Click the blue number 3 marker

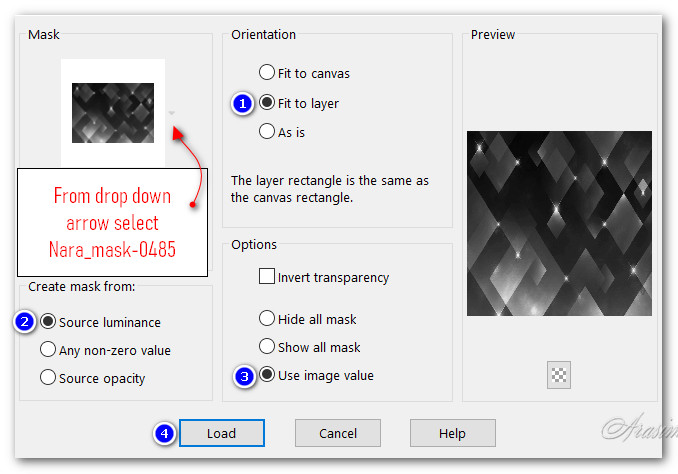coord(243,376)
